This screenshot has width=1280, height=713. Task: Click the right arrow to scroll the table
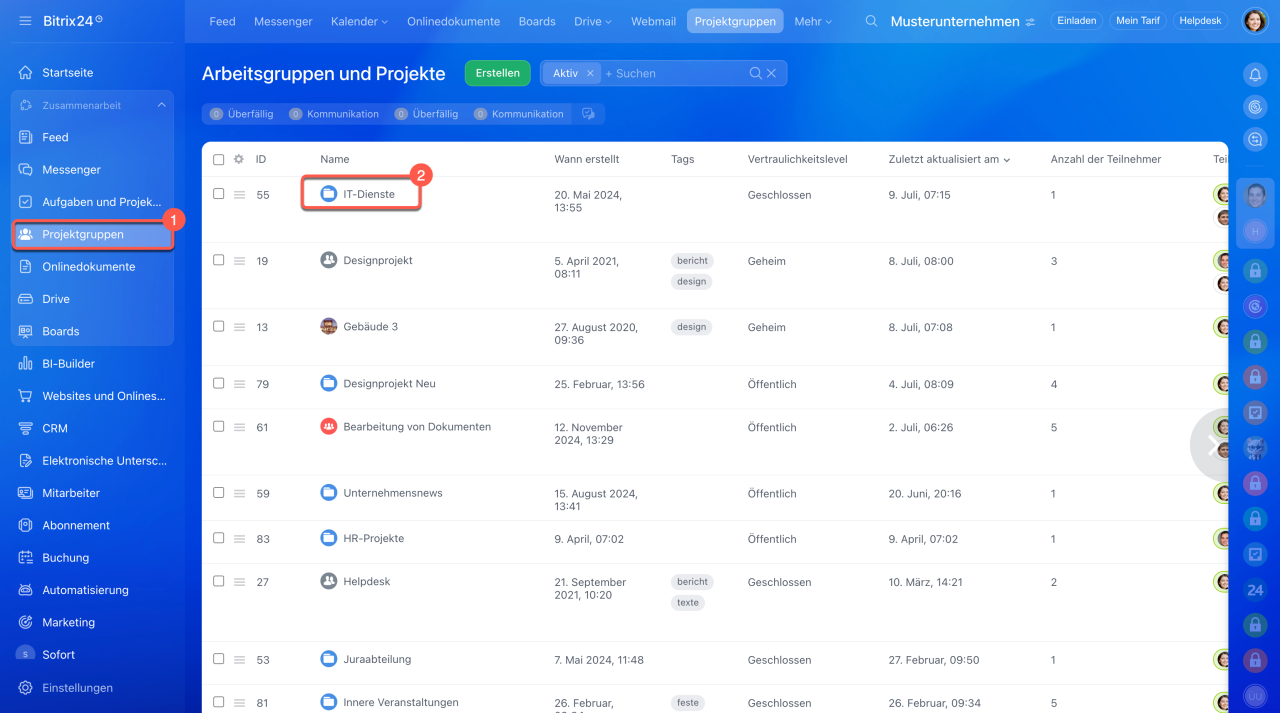pos(1213,446)
